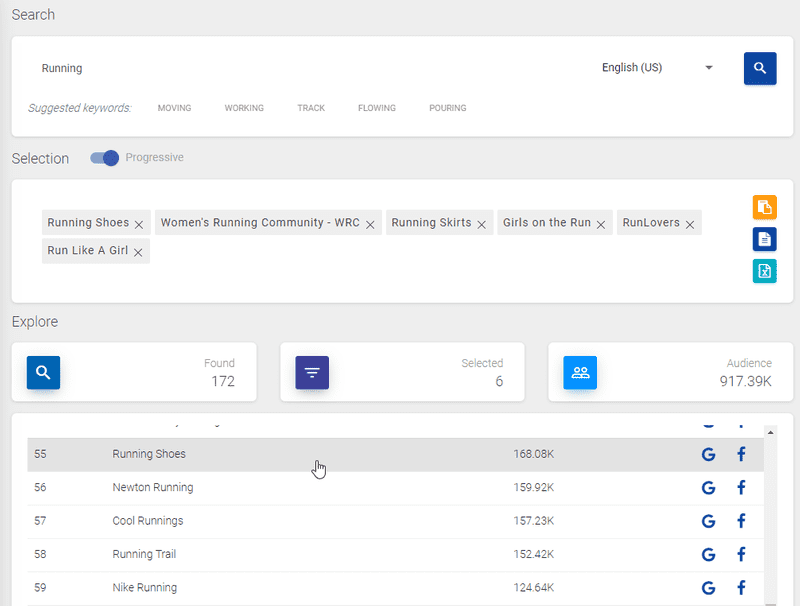800x606 pixels.
Task: Open Google search for Running Trail
Action: pyautogui.click(x=708, y=554)
